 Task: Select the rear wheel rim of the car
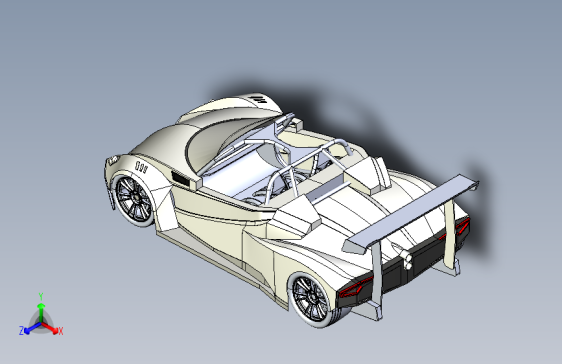tap(310, 297)
